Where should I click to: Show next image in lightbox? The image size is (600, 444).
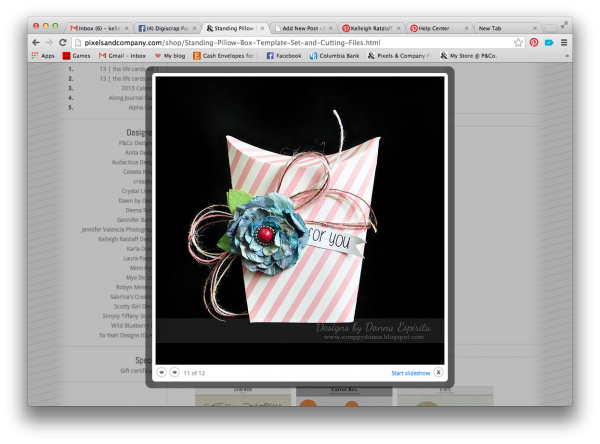(x=174, y=372)
